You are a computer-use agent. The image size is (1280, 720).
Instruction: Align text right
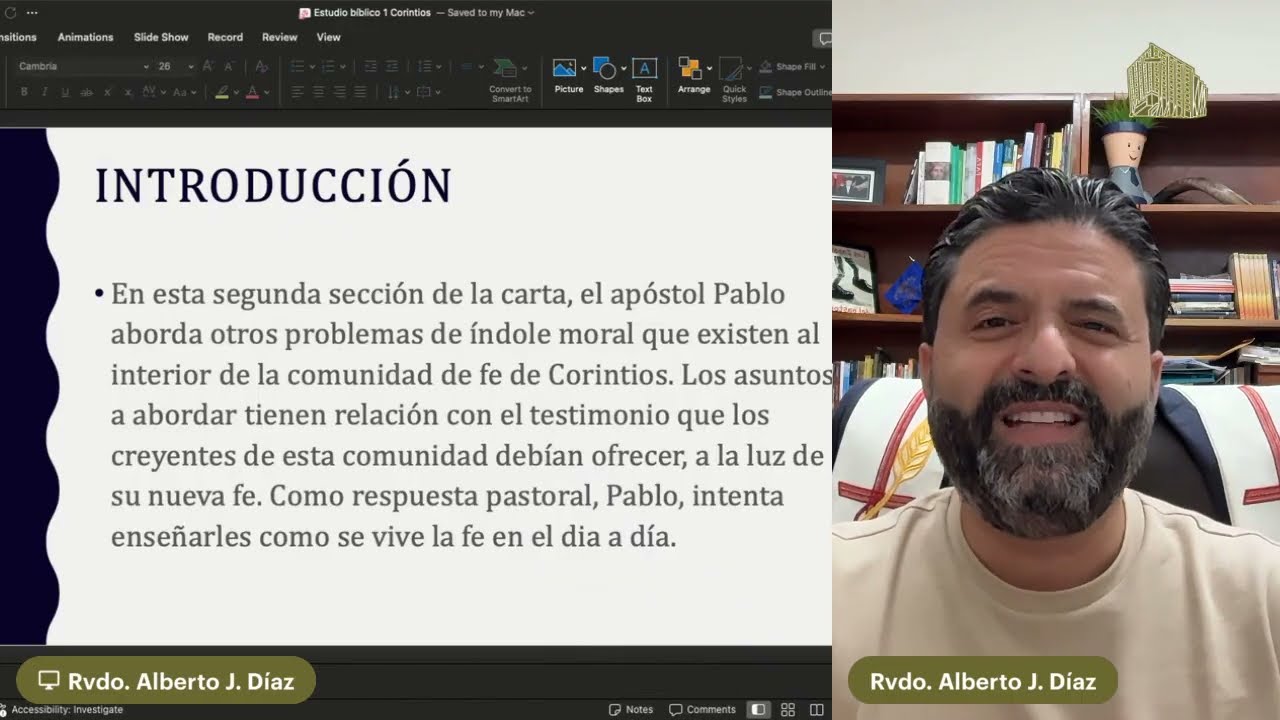[339, 92]
